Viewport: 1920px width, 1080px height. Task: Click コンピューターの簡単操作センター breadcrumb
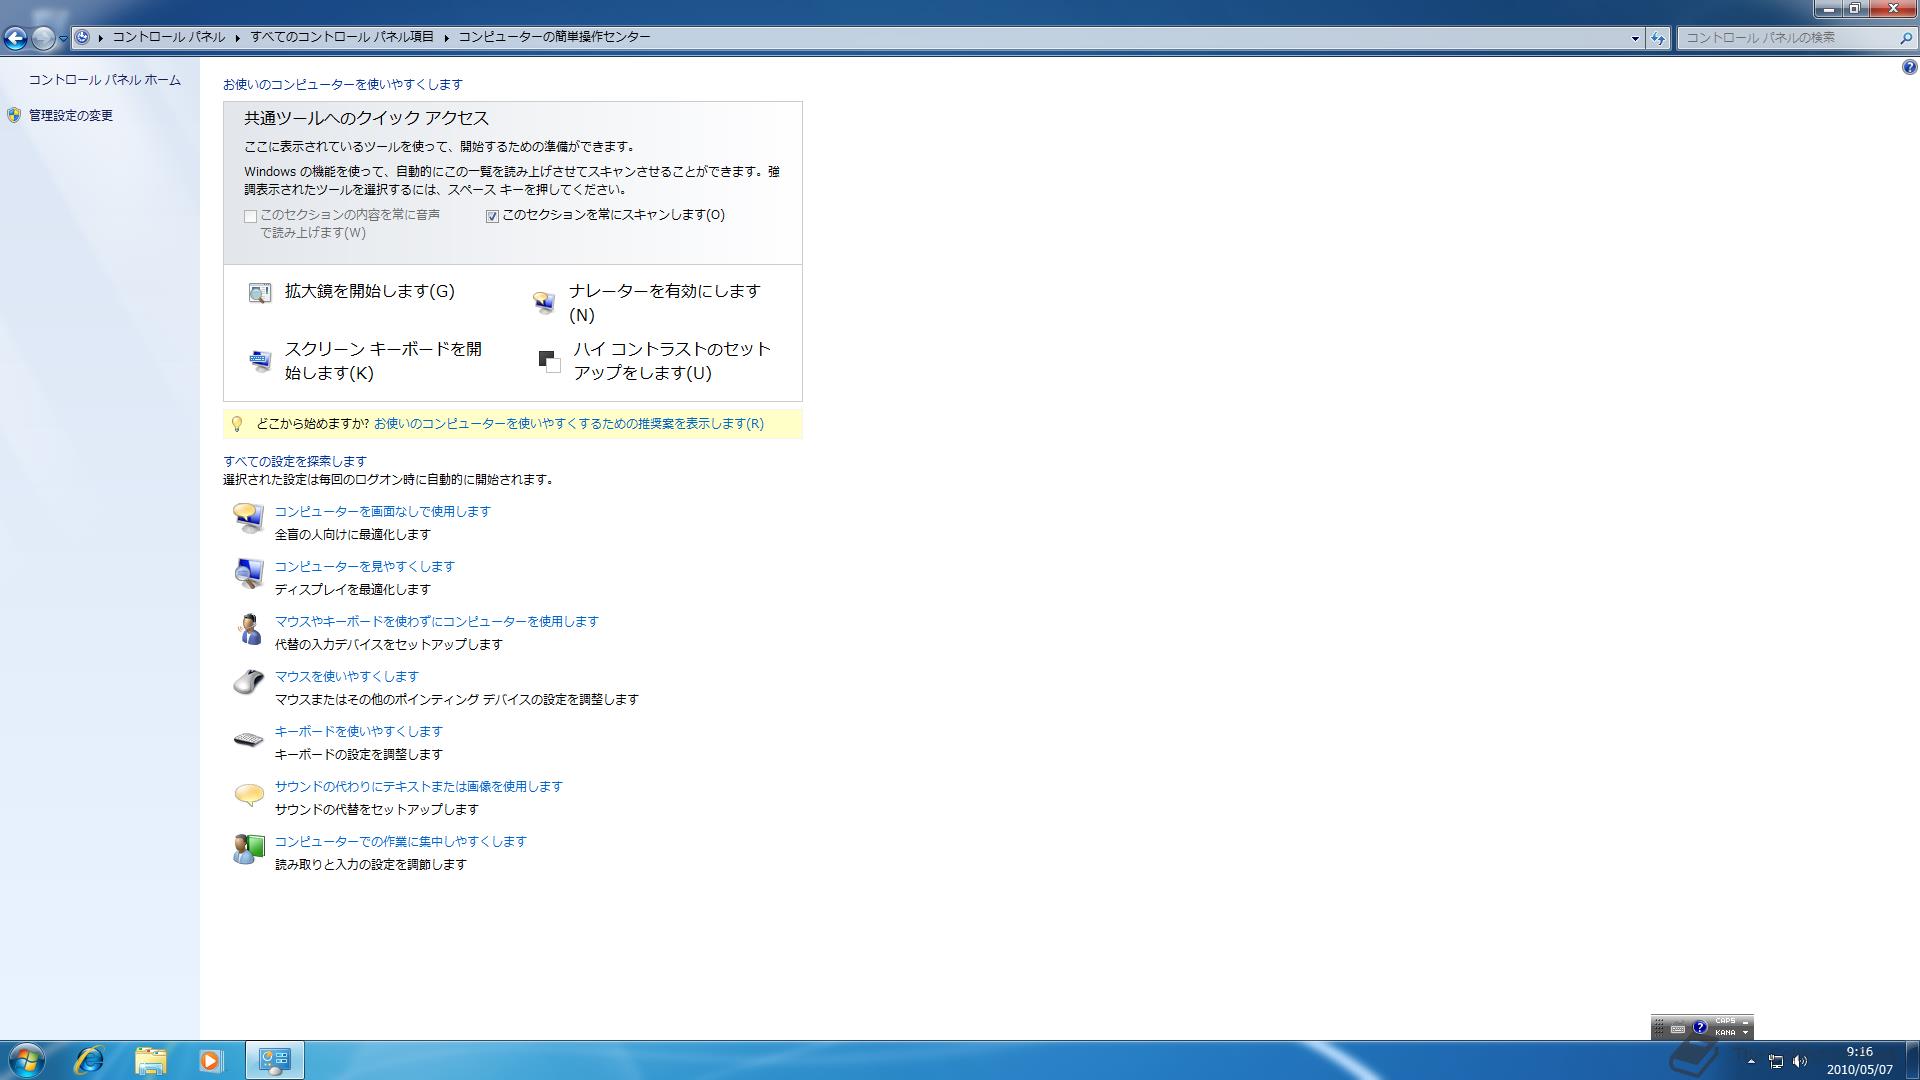coord(554,37)
